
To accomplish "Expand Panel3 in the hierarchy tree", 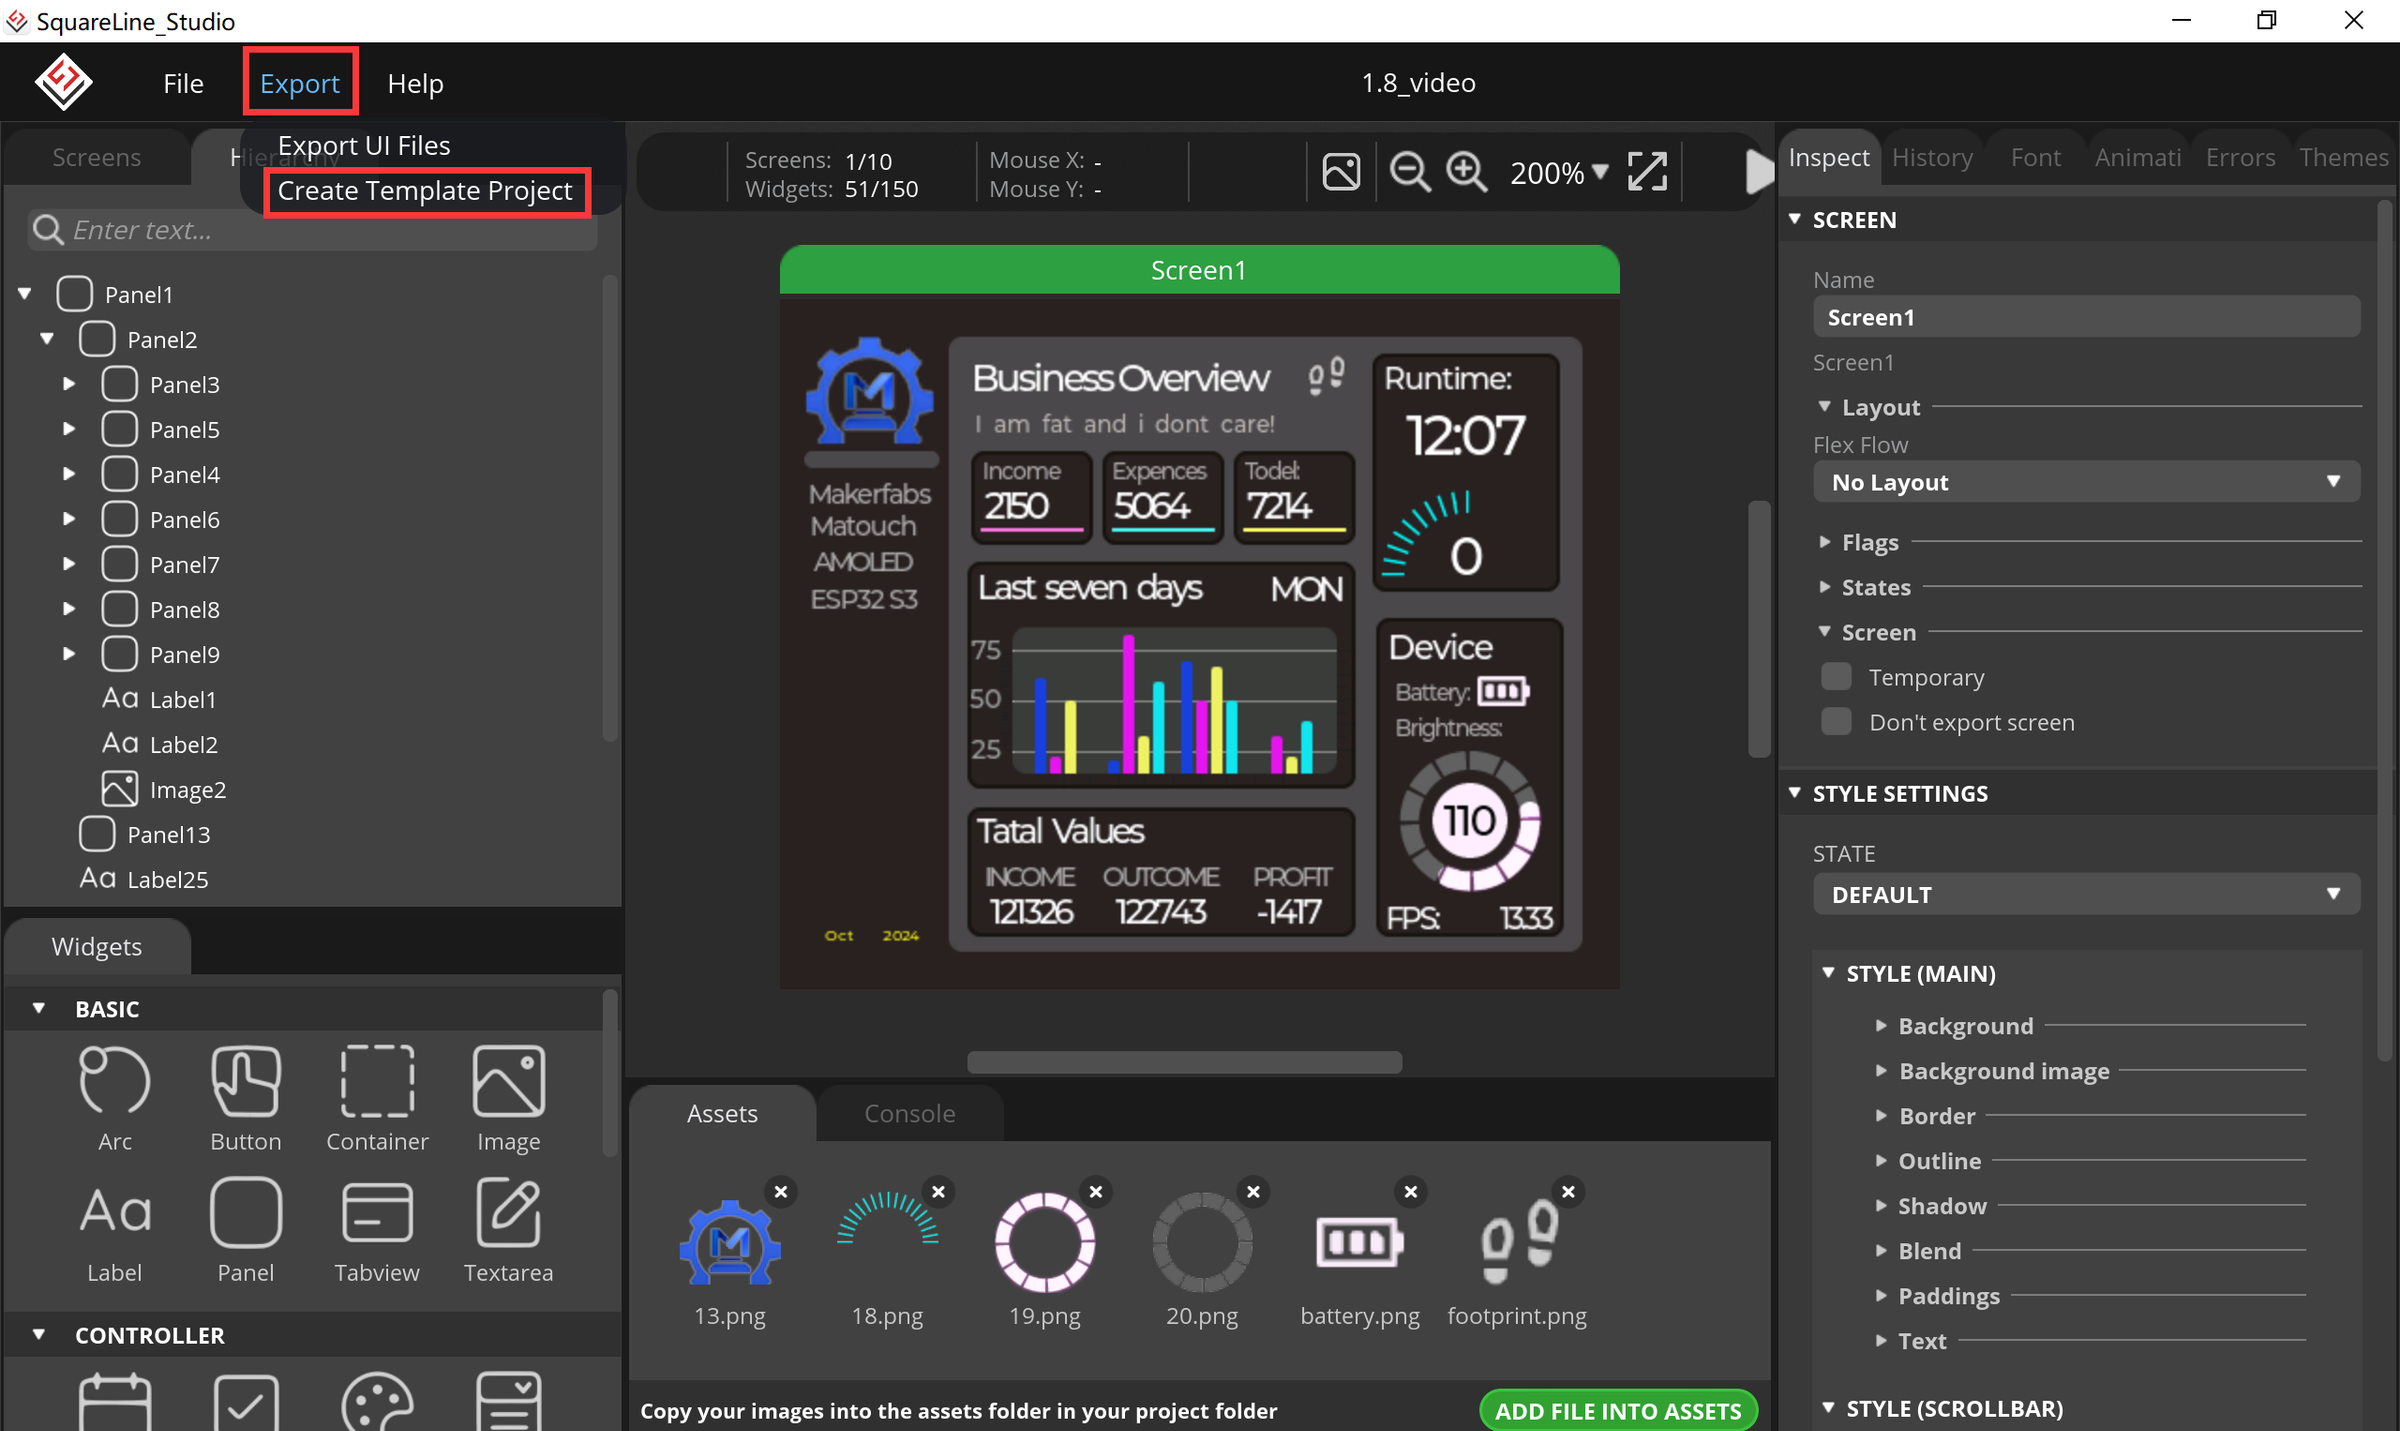I will click(69, 384).
